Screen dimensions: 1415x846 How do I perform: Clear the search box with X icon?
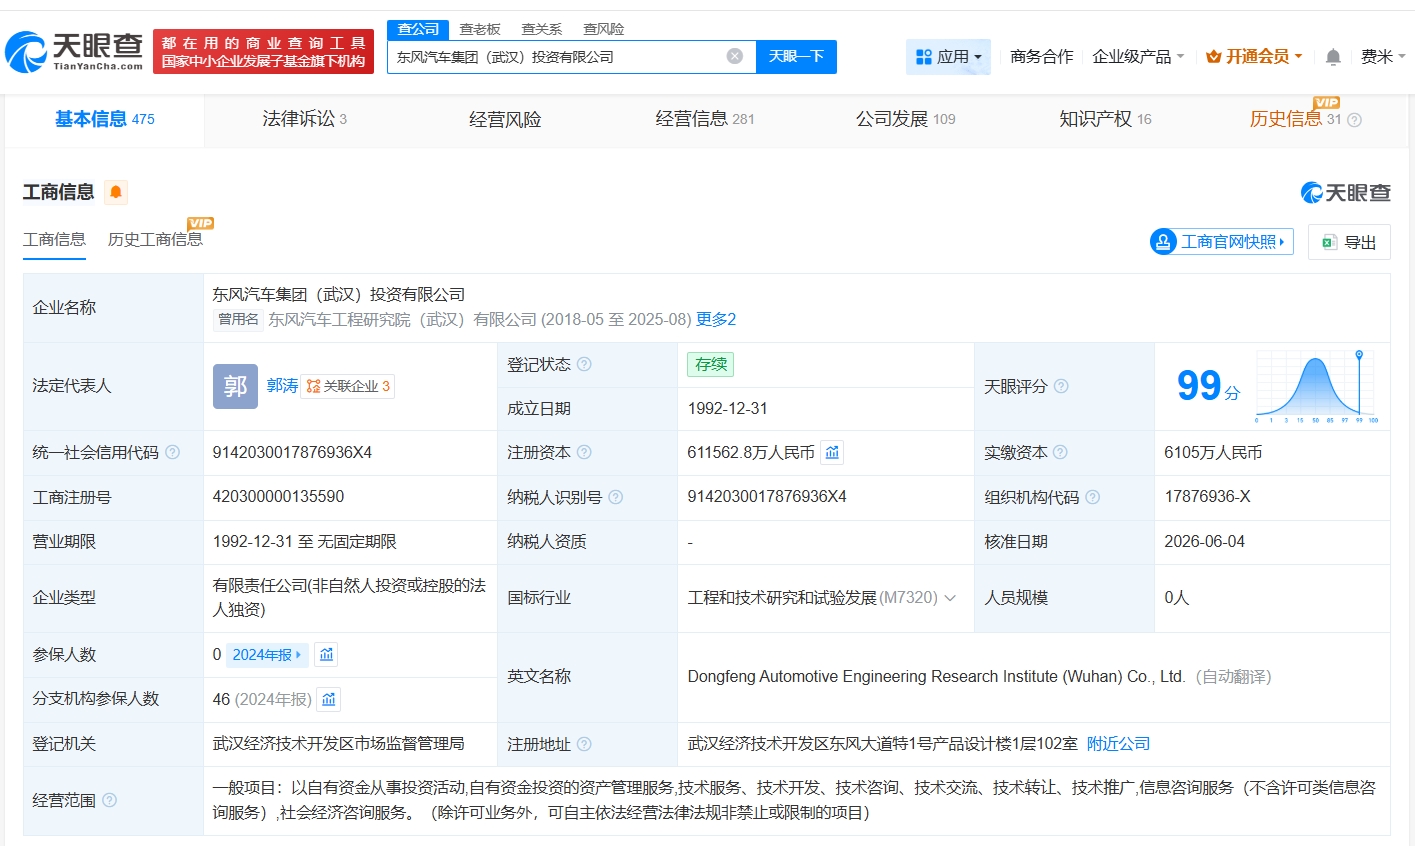coord(734,56)
